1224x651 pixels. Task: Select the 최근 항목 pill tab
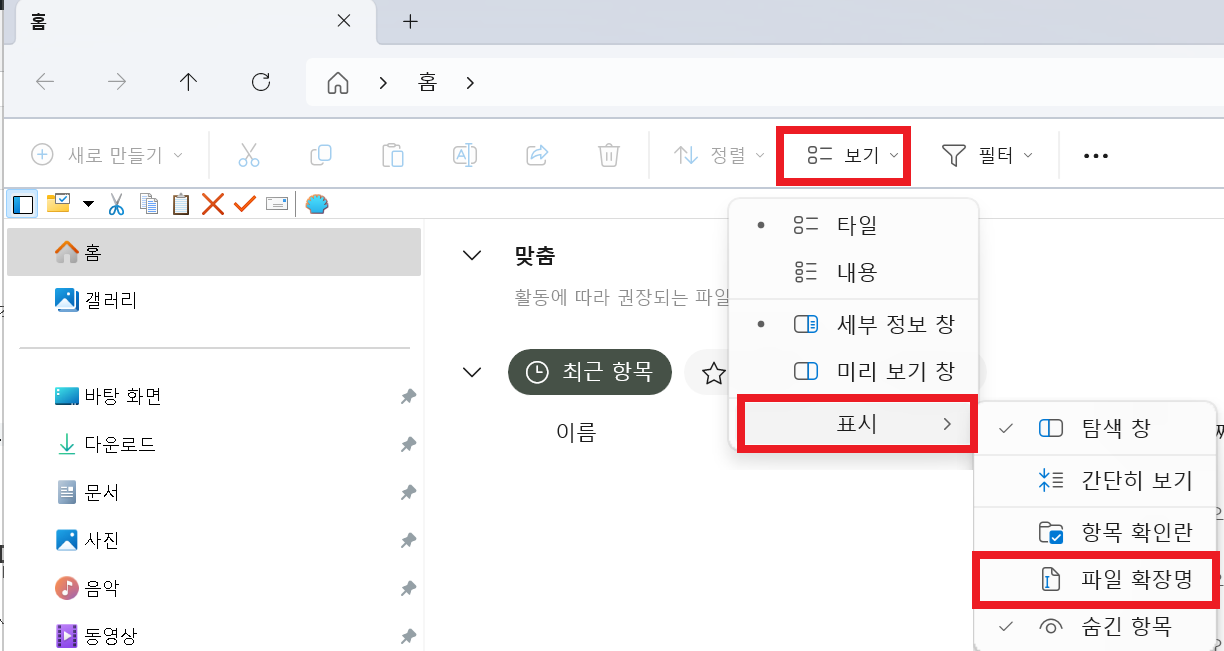coord(589,372)
